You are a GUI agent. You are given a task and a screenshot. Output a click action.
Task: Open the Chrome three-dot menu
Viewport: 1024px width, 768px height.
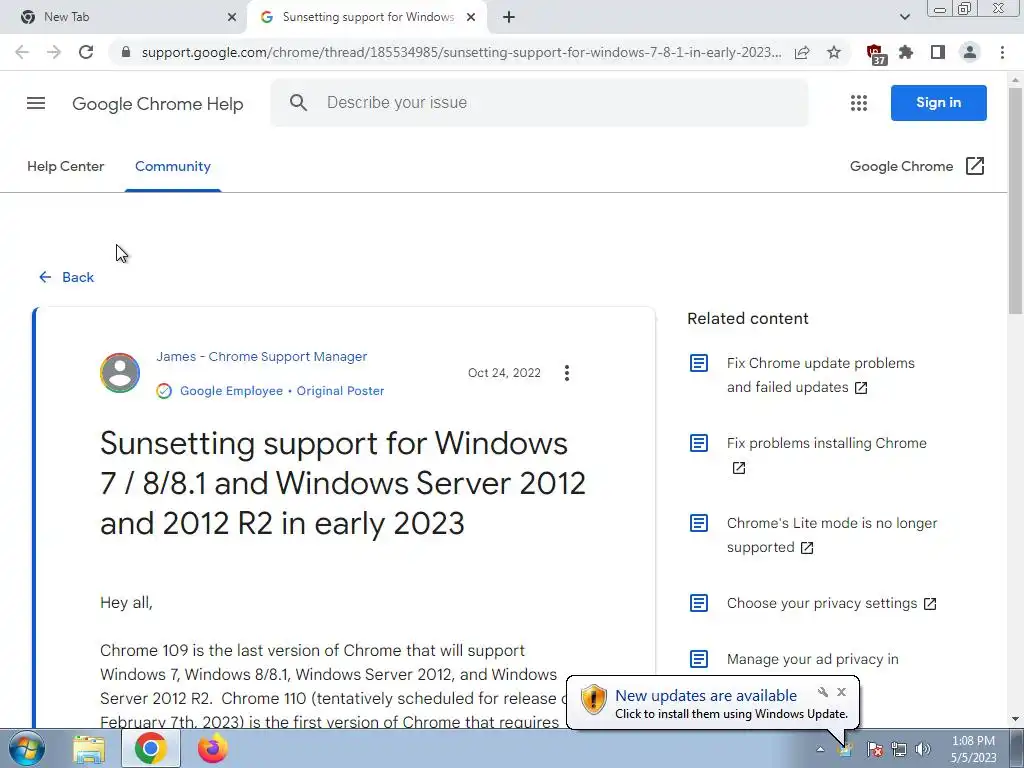(x=1002, y=52)
